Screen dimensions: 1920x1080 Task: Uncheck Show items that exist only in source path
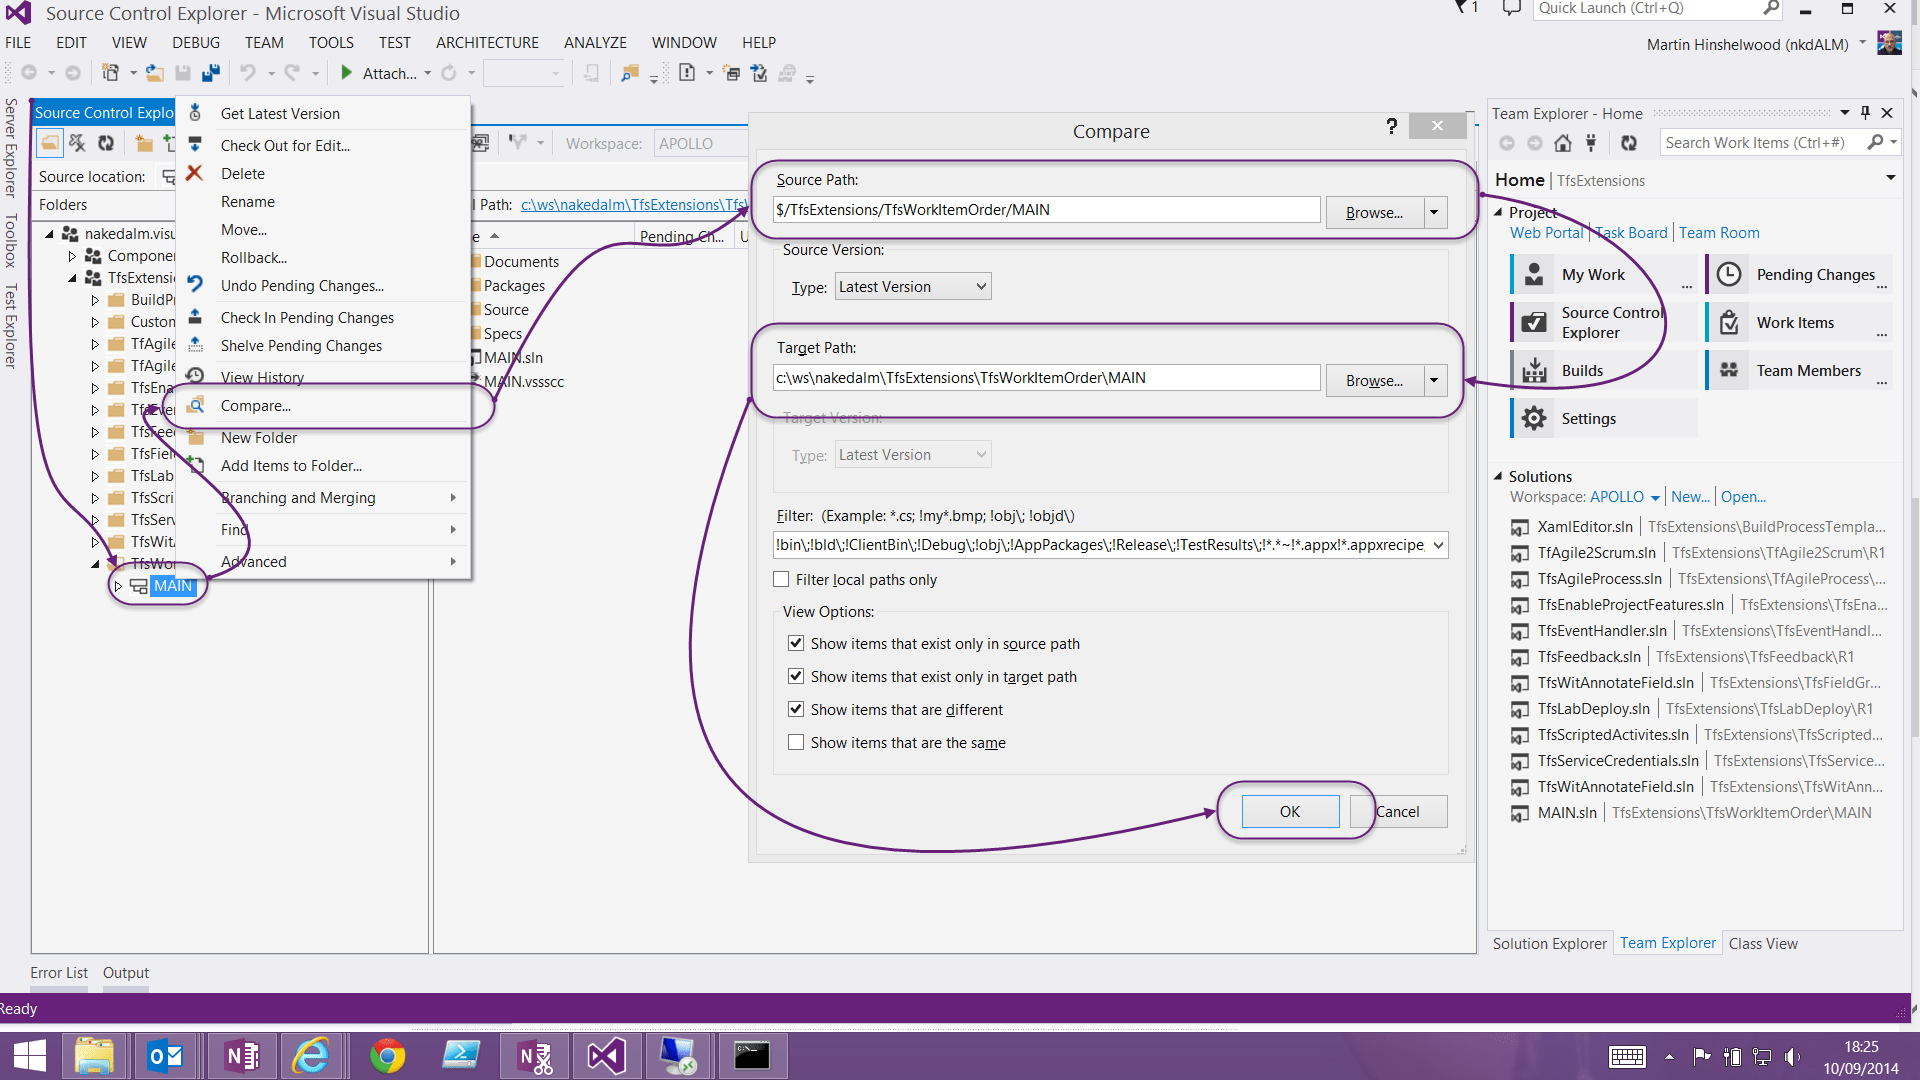click(x=796, y=643)
